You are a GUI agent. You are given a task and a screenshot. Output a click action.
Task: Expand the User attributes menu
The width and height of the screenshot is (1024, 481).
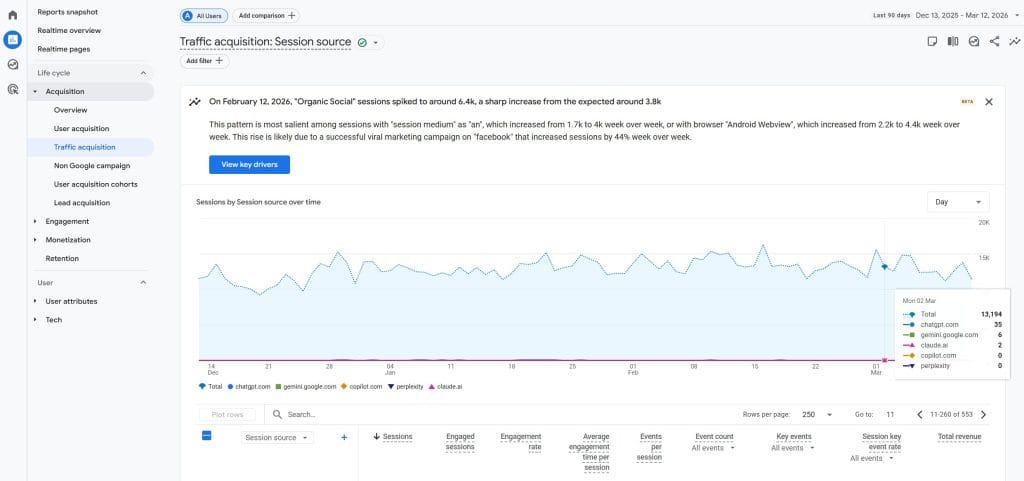pos(71,301)
